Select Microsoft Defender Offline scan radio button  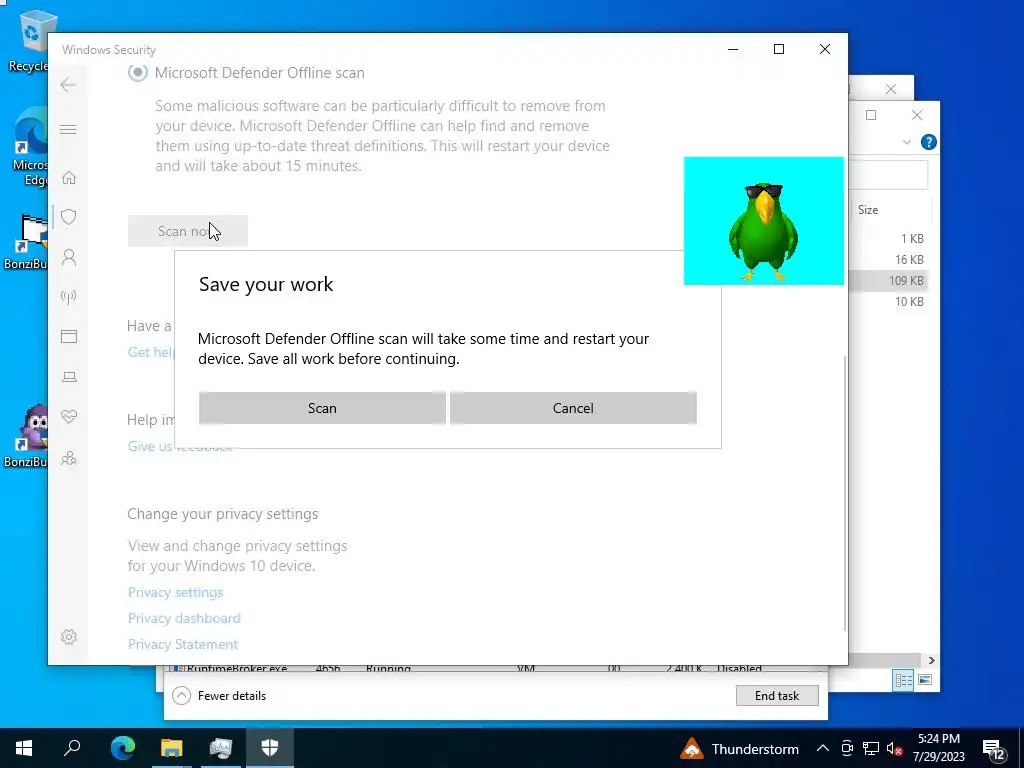coord(138,72)
